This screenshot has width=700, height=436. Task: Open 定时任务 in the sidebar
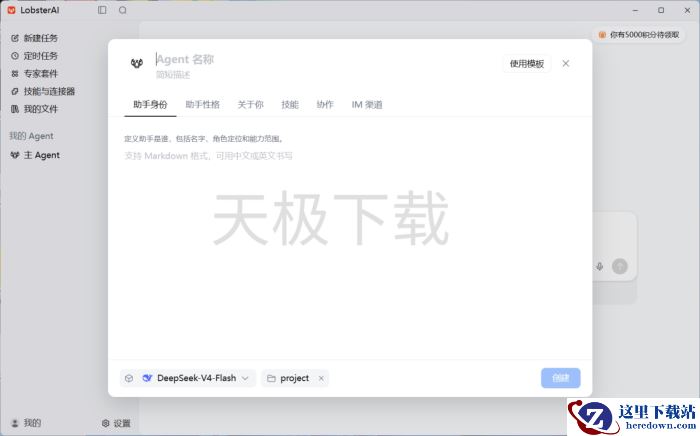click(34, 56)
